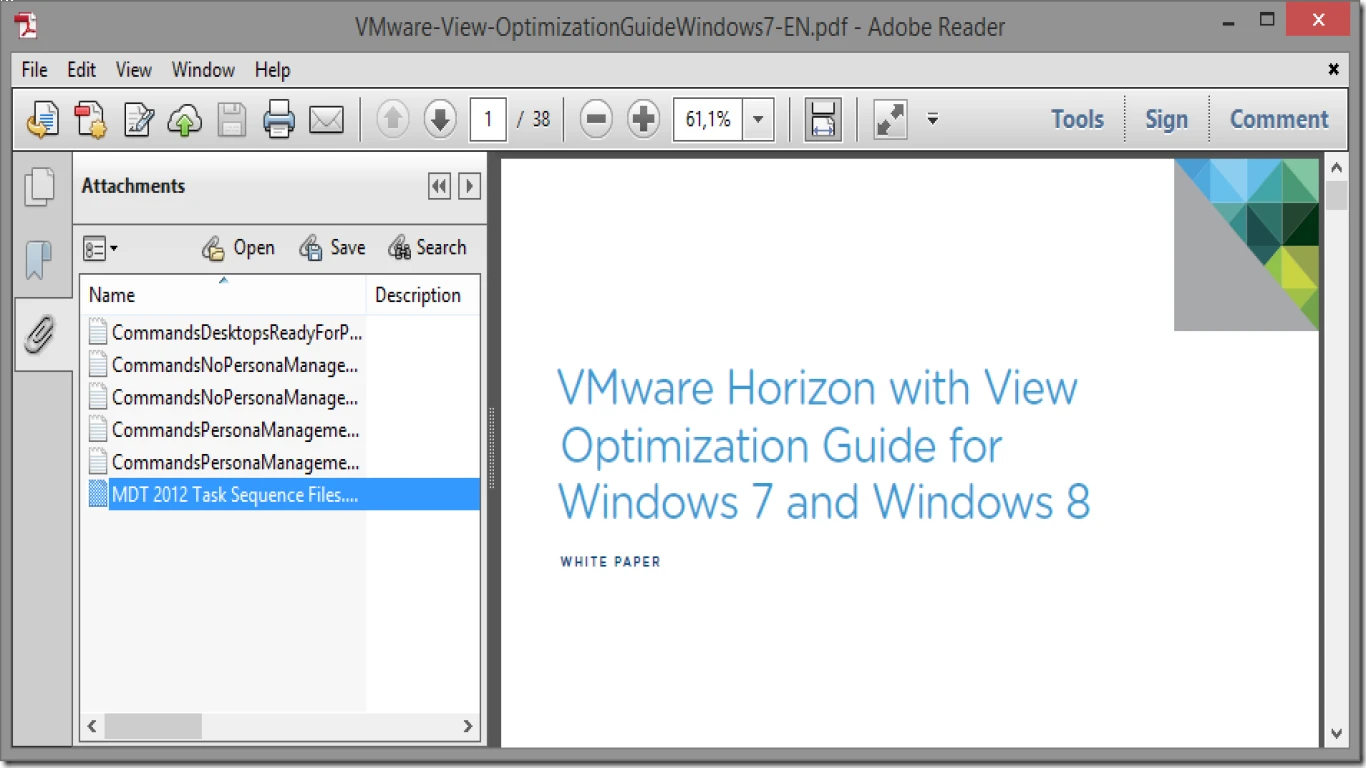Close the document with menu-bar X
The width and height of the screenshot is (1366, 768).
coord(1333,70)
